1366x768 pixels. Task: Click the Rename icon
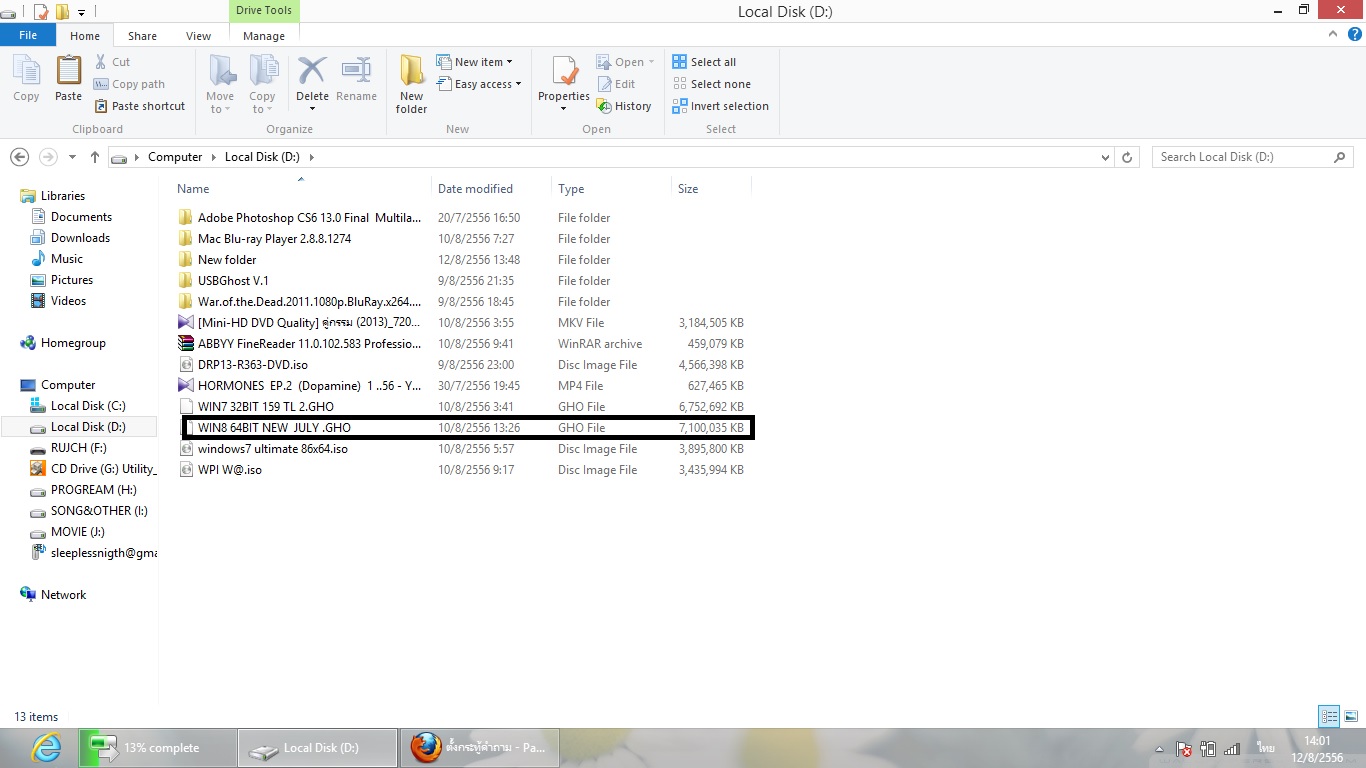click(356, 79)
